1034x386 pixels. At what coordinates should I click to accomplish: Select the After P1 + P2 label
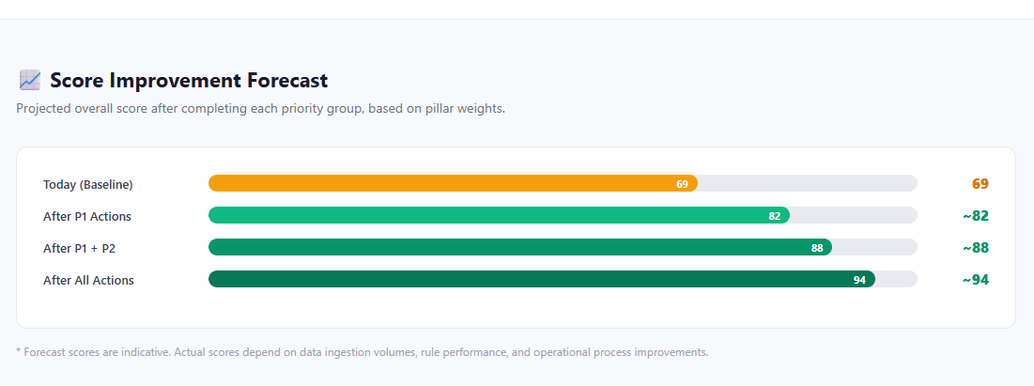[80, 249]
